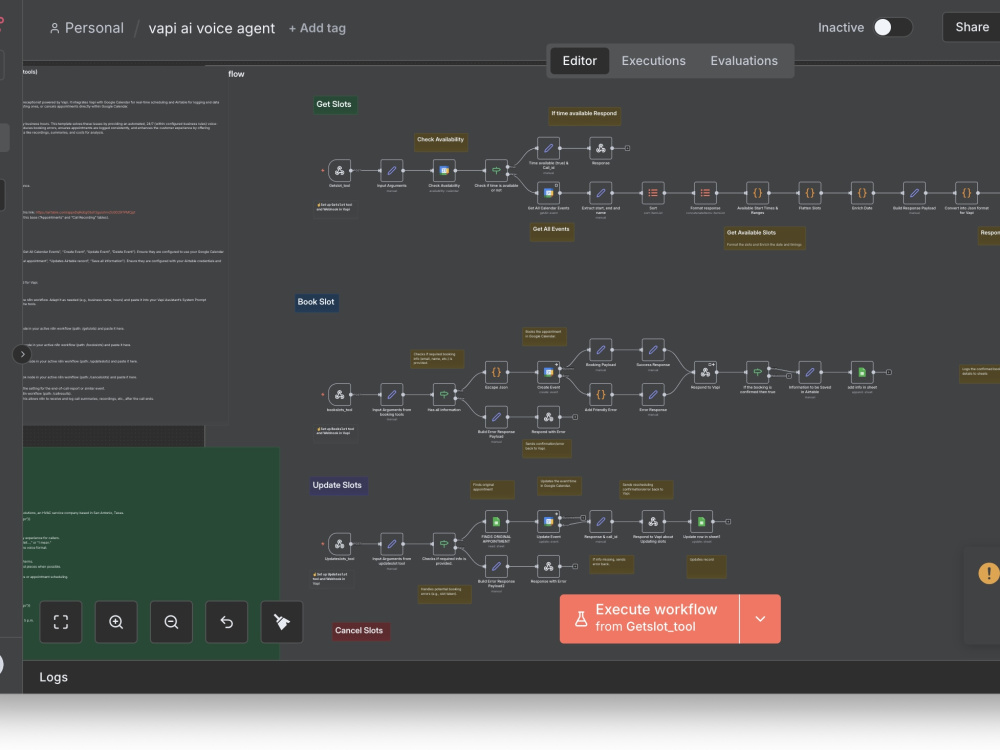Select the Available Start Times & Ranges code node
Image resolution: width=1000 pixels, height=750 pixels.
[x=758, y=193]
